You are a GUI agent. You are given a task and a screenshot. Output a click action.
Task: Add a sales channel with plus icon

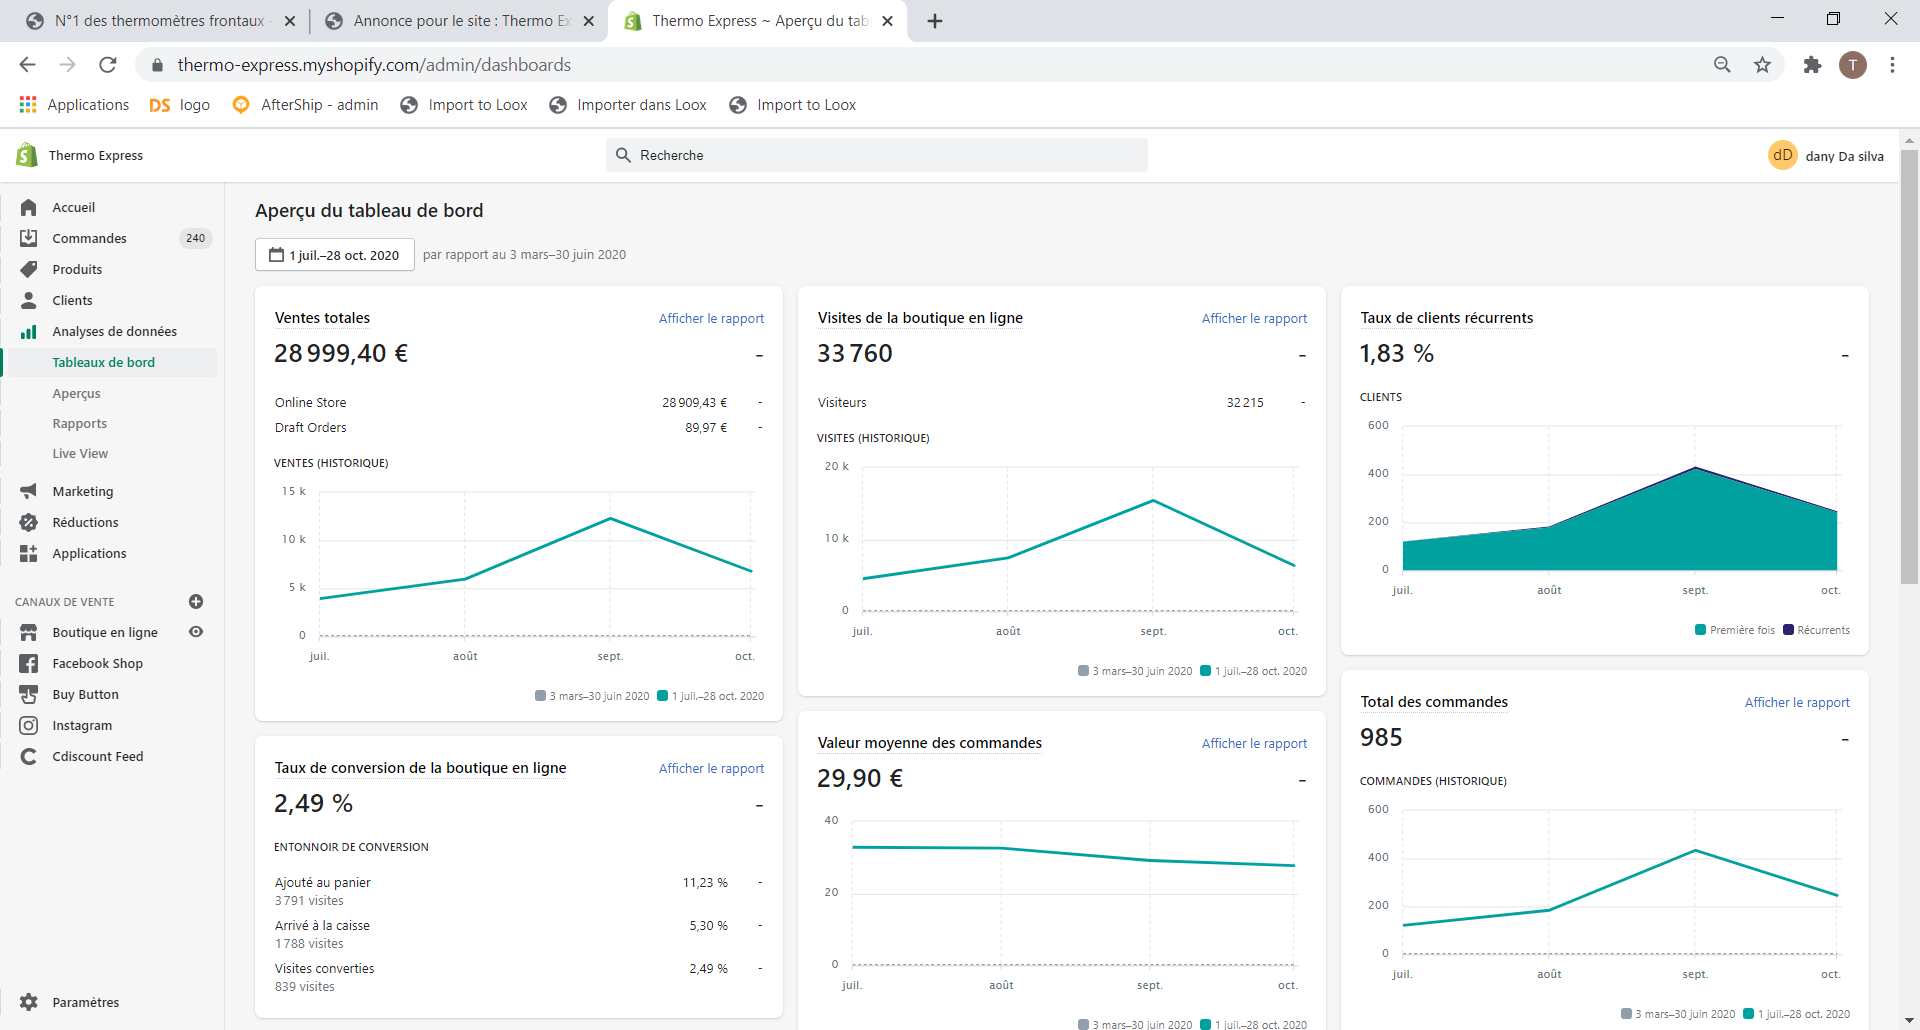pyautogui.click(x=196, y=601)
